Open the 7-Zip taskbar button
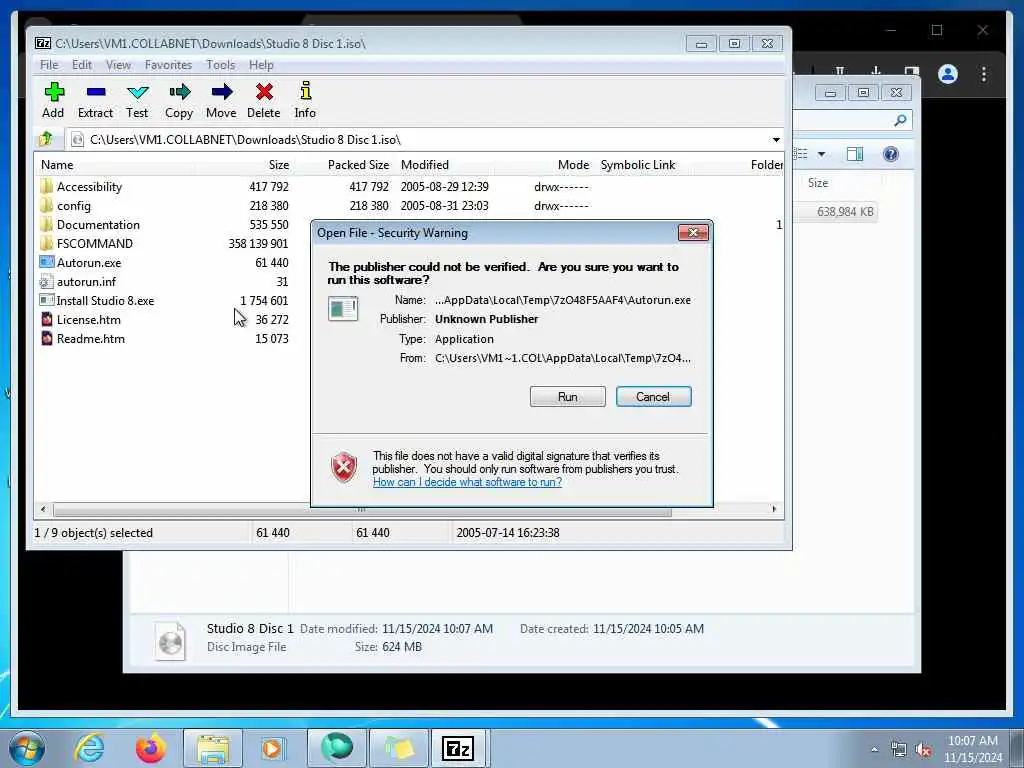 pyautogui.click(x=458, y=748)
